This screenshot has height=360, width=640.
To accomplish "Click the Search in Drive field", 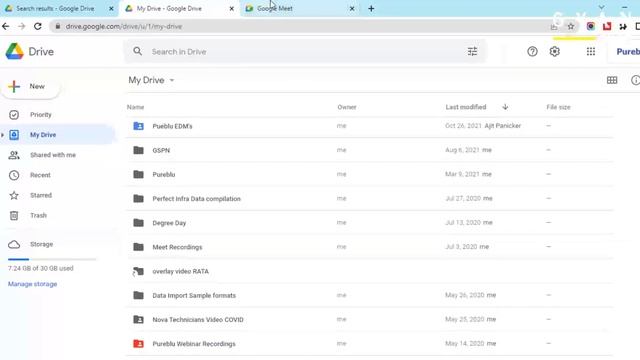I will click(305, 51).
